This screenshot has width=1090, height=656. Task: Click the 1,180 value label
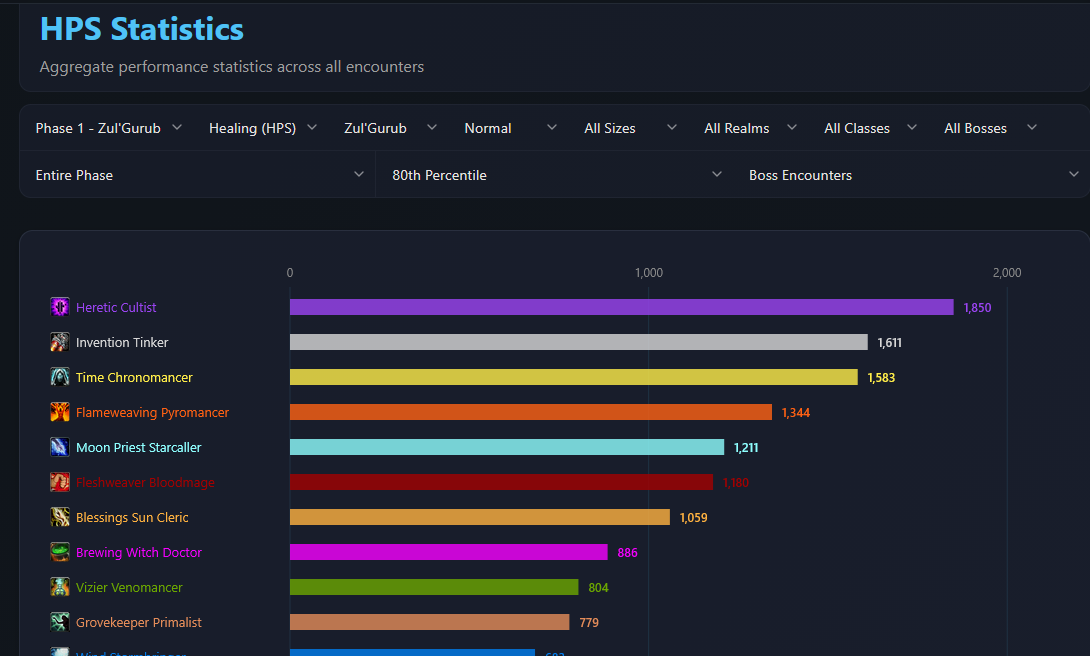(x=736, y=483)
